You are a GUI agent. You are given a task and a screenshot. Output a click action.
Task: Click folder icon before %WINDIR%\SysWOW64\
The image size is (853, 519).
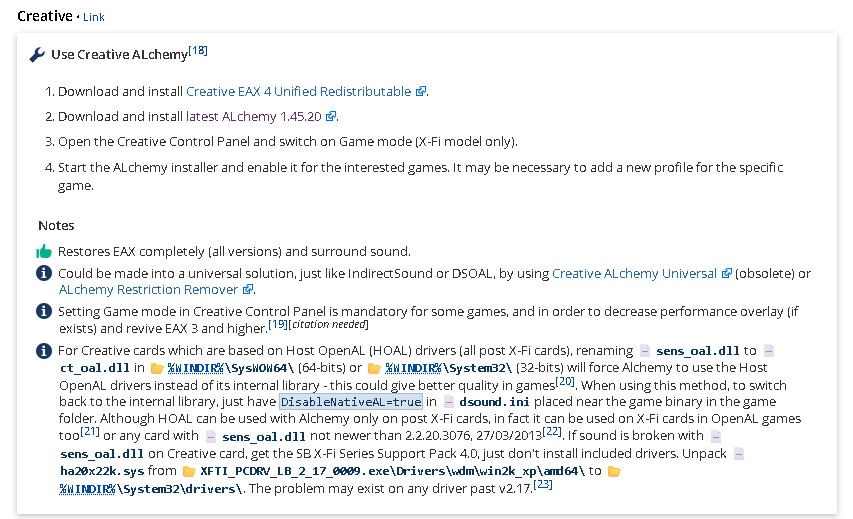[x=157, y=368]
